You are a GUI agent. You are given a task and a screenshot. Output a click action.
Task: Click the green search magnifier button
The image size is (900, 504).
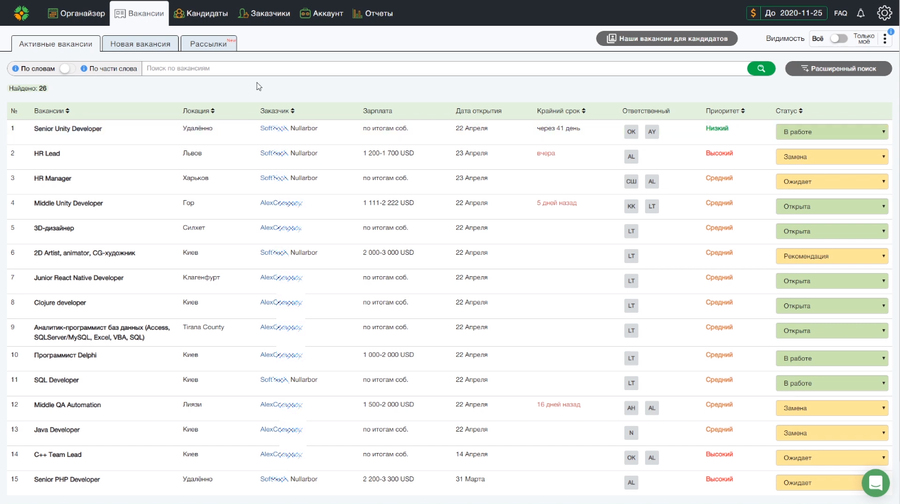point(761,68)
